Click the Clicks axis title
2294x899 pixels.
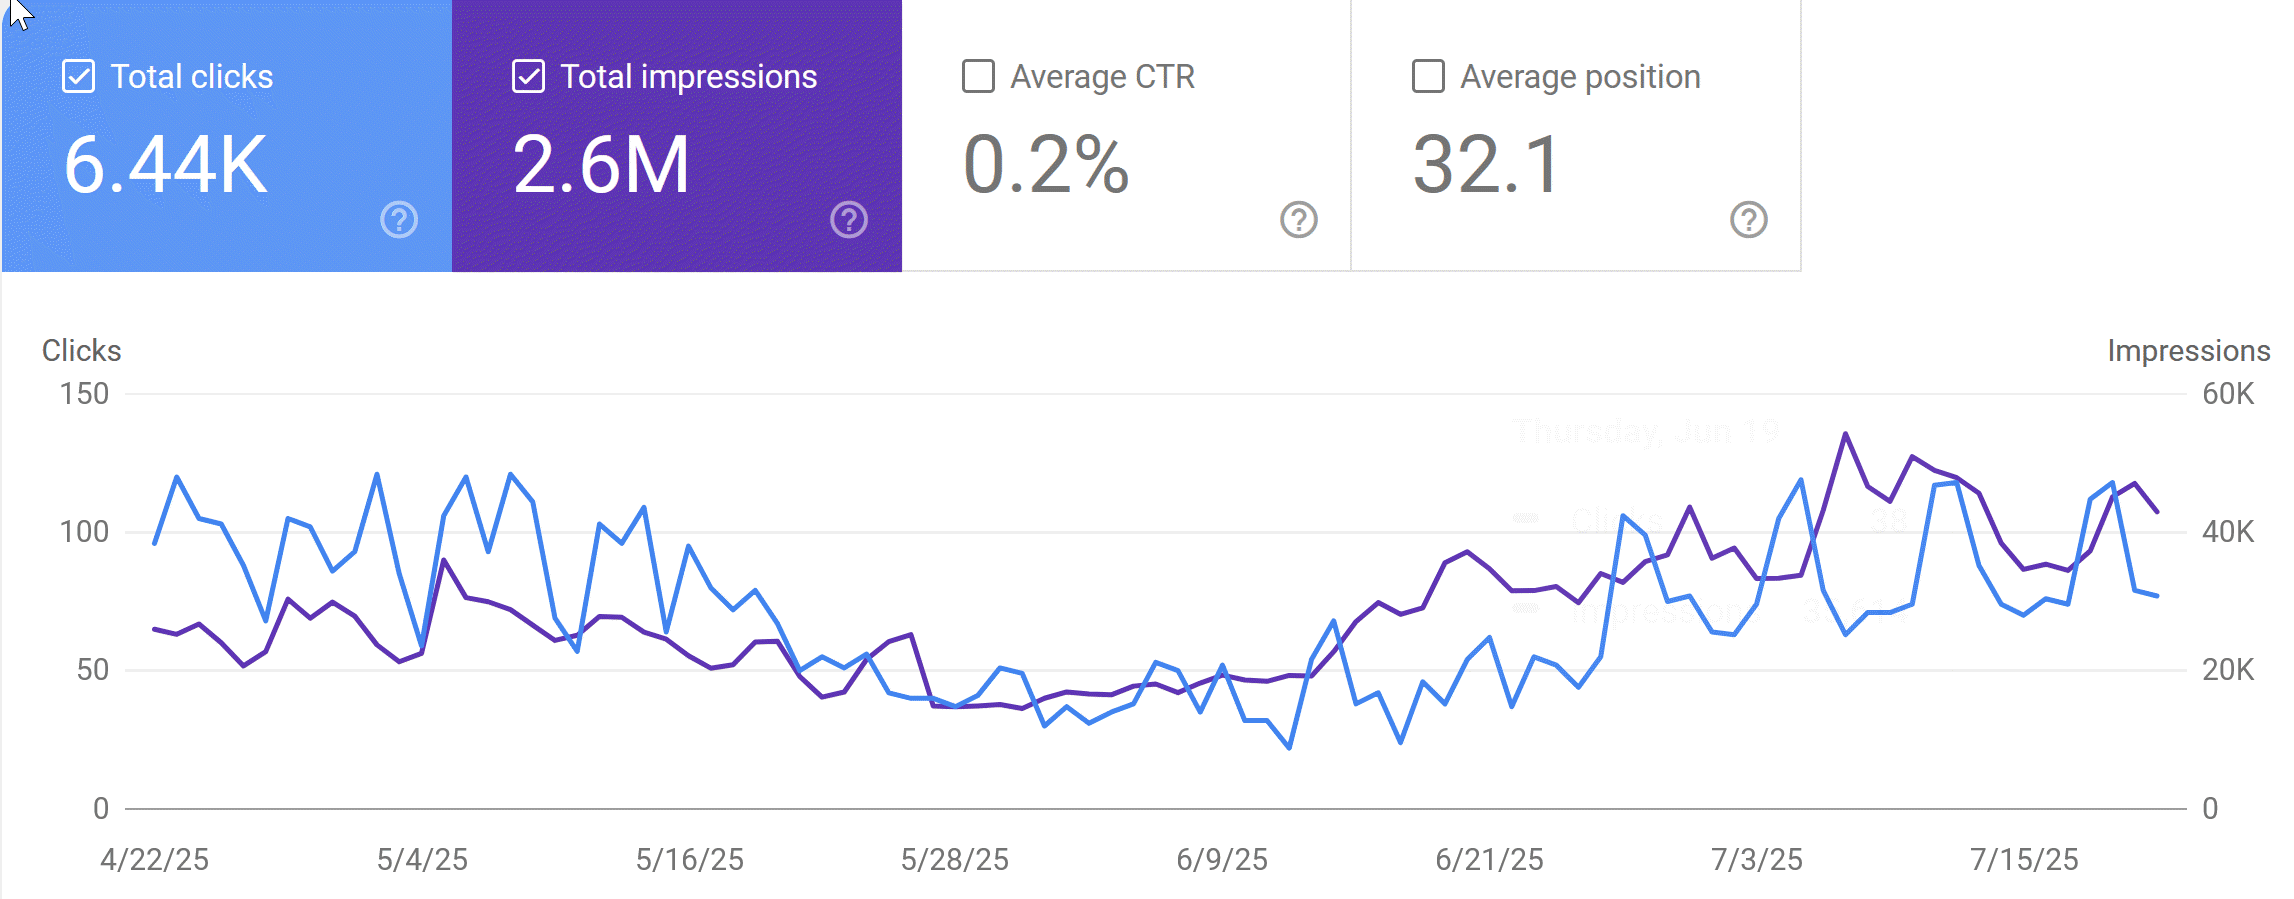(81, 351)
